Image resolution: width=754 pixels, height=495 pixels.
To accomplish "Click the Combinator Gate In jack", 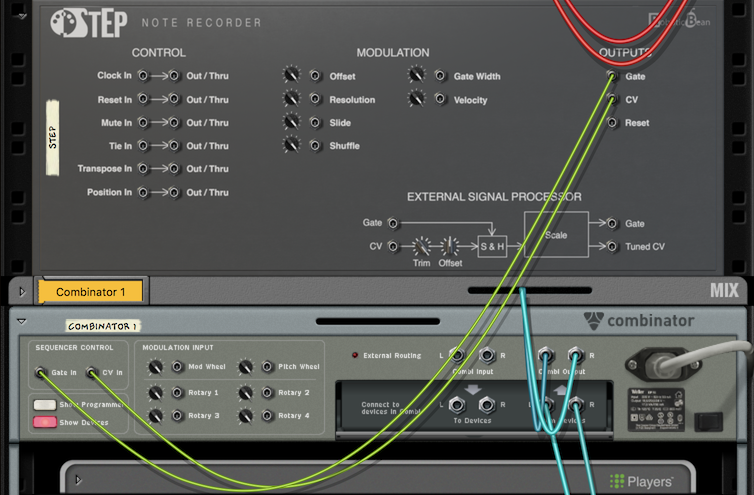I will coord(41,372).
